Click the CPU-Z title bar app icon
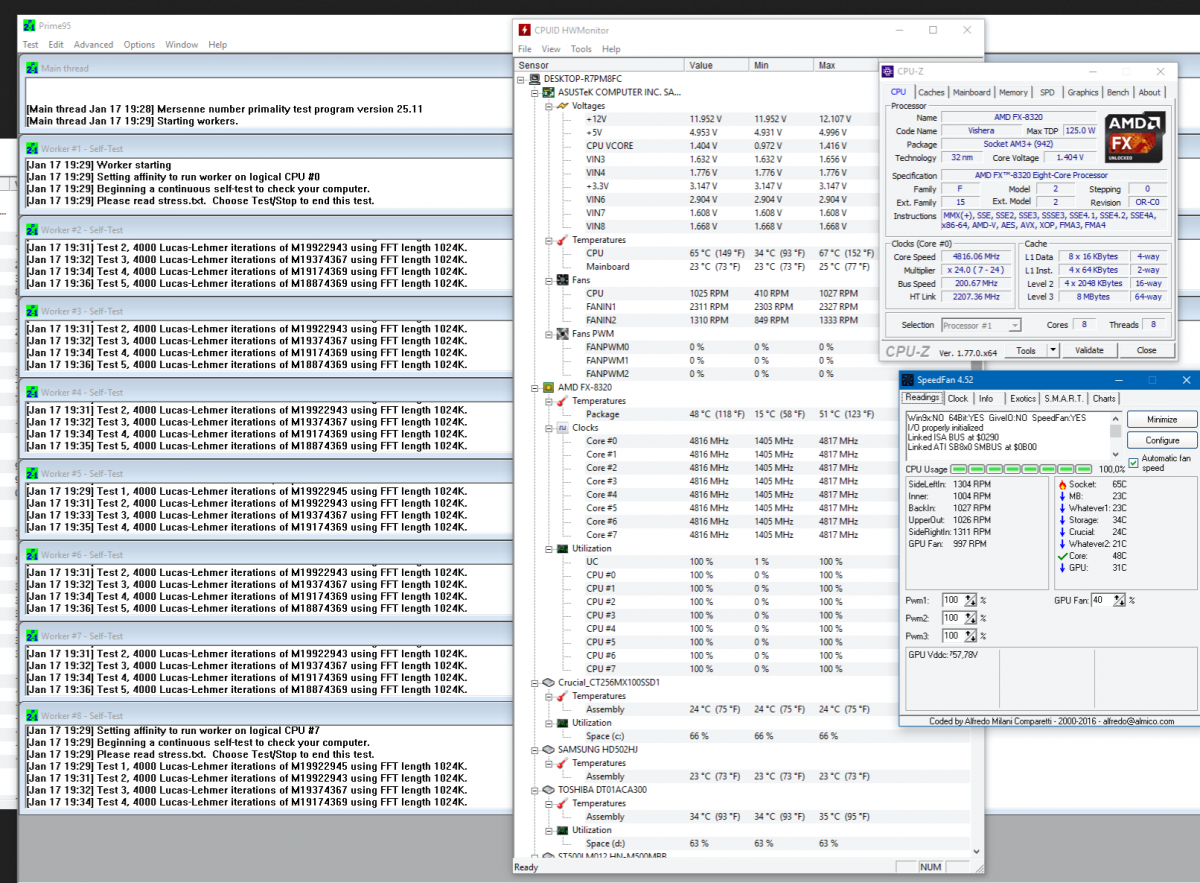 tap(888, 71)
